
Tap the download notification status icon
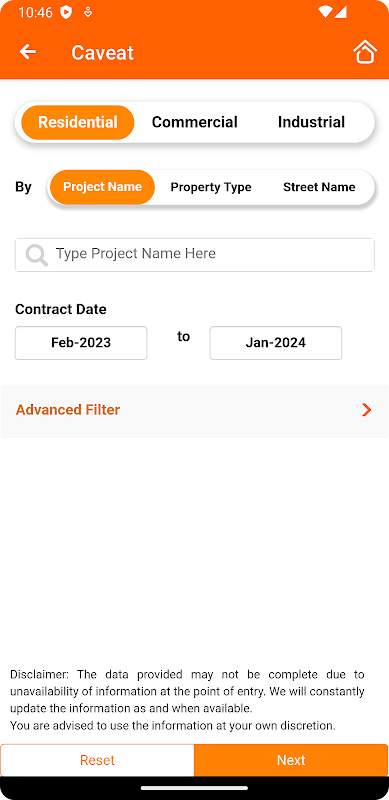pos(88,12)
